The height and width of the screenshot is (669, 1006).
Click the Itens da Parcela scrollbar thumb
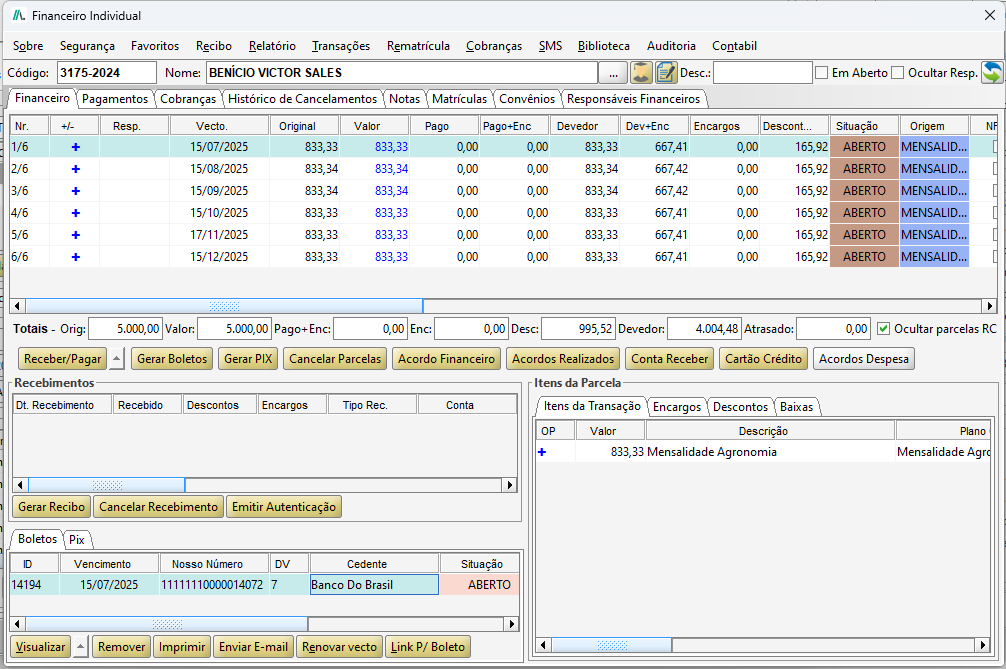[611, 645]
